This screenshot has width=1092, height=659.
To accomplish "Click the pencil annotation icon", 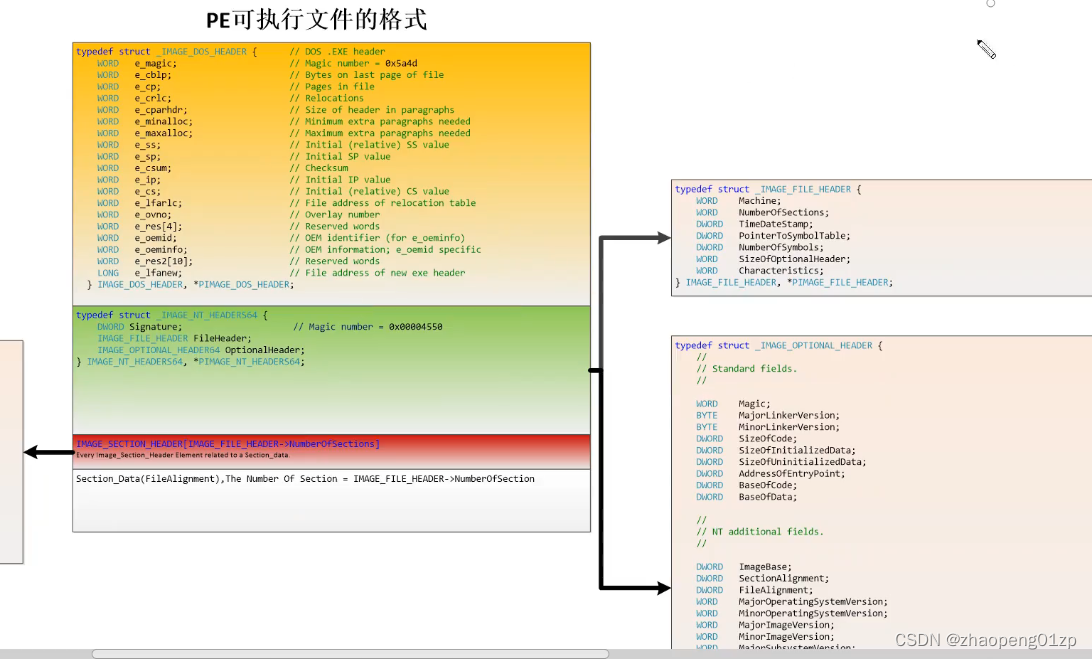I will point(986,49).
